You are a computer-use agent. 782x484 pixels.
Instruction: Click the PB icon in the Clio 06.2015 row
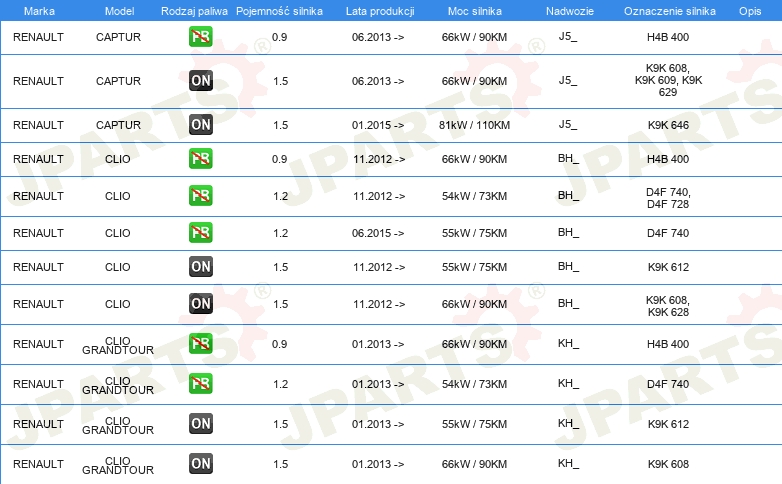pyautogui.click(x=200, y=232)
